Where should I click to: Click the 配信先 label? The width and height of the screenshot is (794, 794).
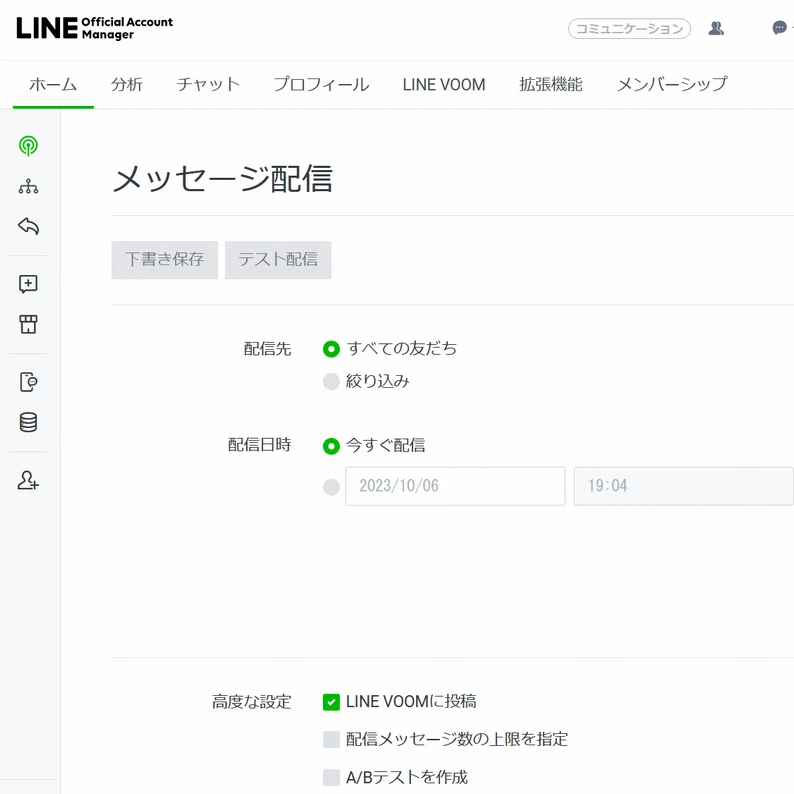[x=267, y=349]
